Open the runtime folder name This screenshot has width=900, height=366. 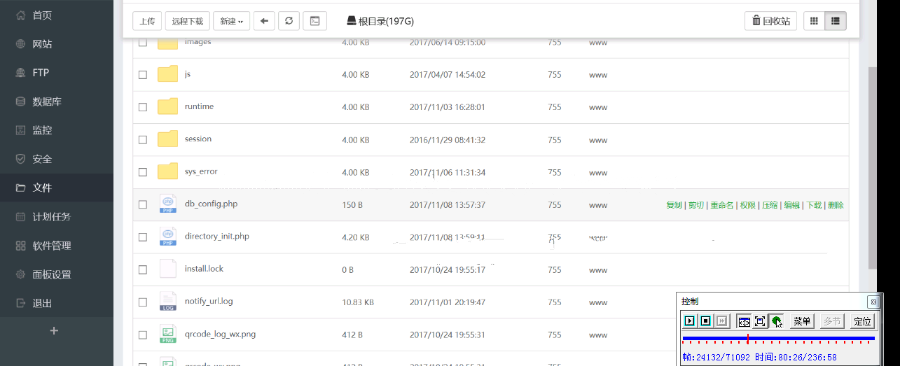(199, 106)
